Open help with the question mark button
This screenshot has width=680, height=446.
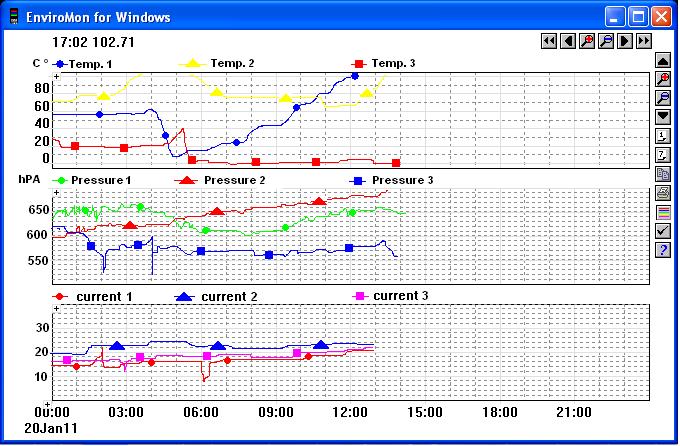[x=663, y=250]
